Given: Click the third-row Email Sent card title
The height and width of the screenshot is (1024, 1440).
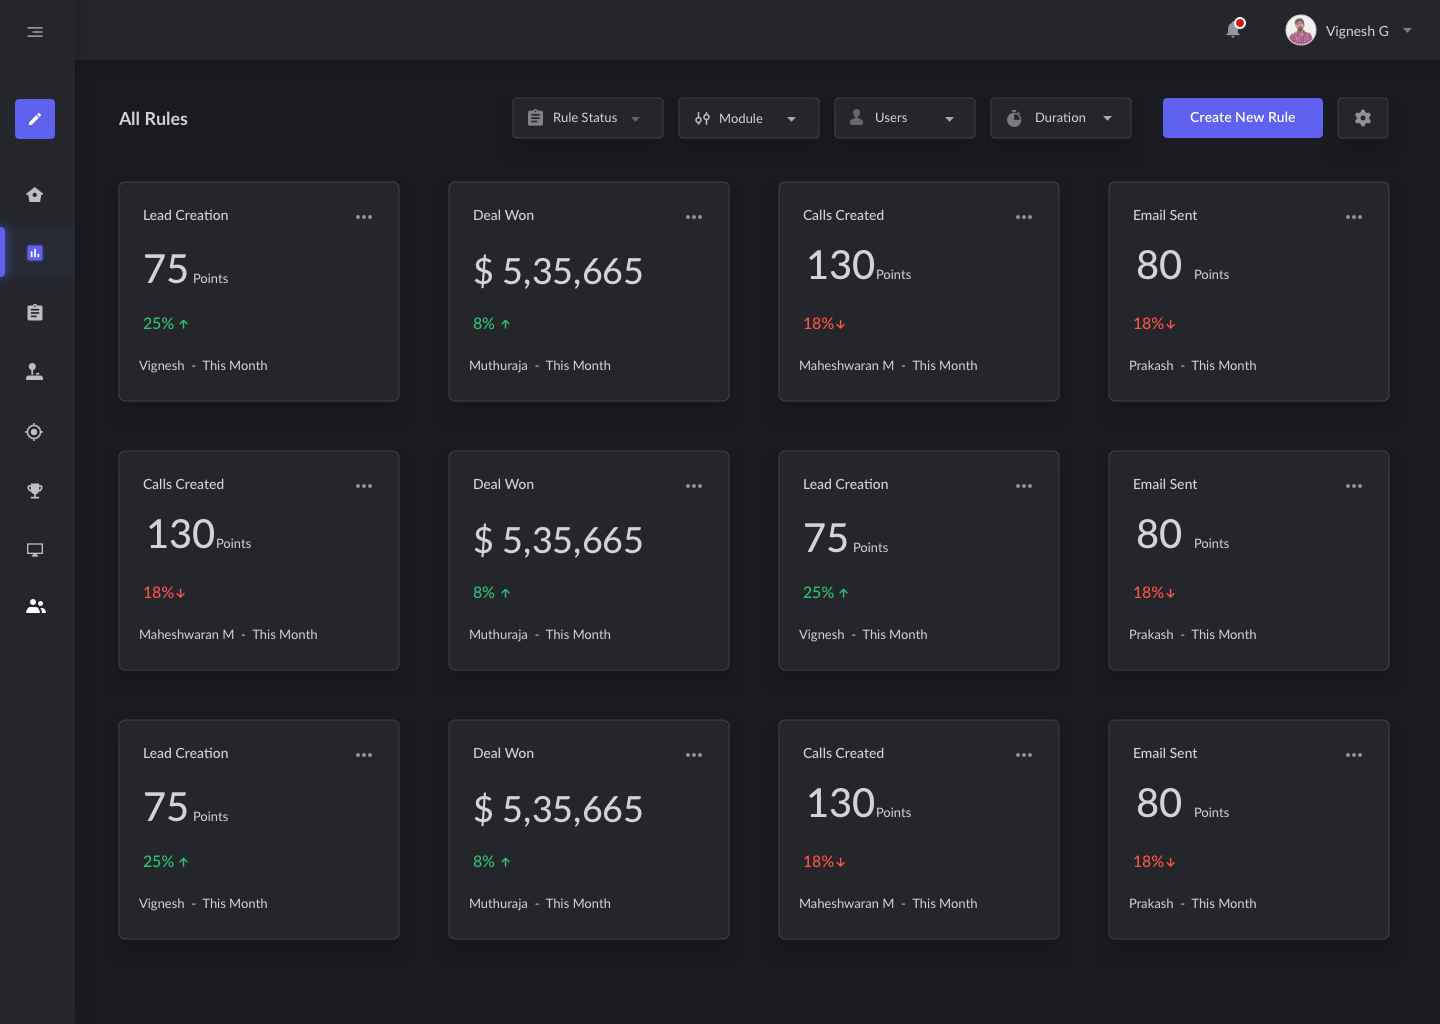Looking at the screenshot, I should tap(1165, 753).
